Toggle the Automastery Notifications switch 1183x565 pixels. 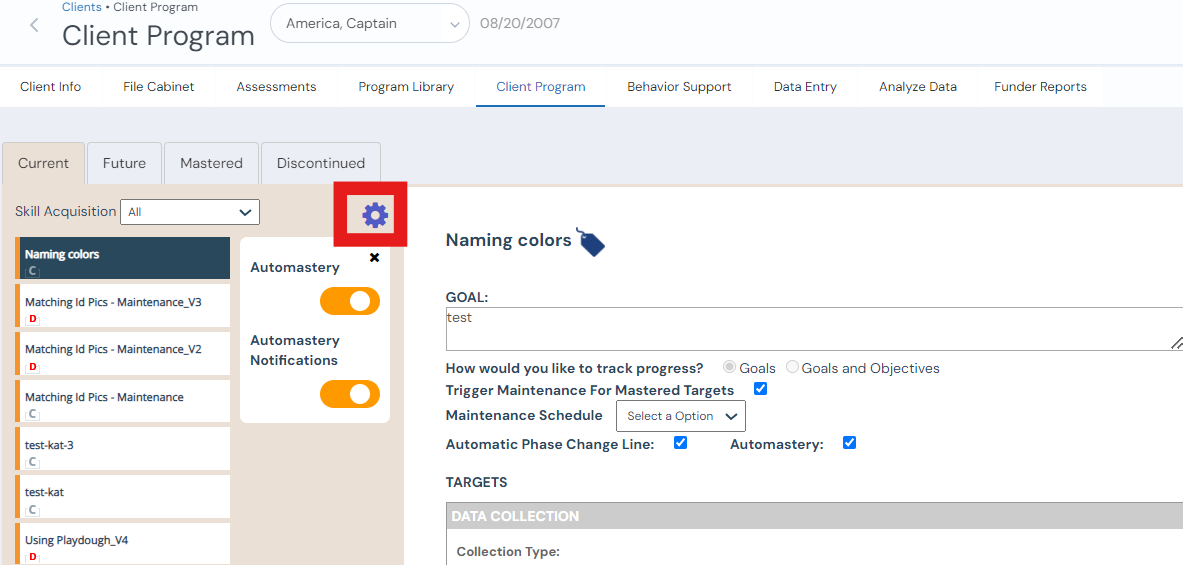coord(350,394)
